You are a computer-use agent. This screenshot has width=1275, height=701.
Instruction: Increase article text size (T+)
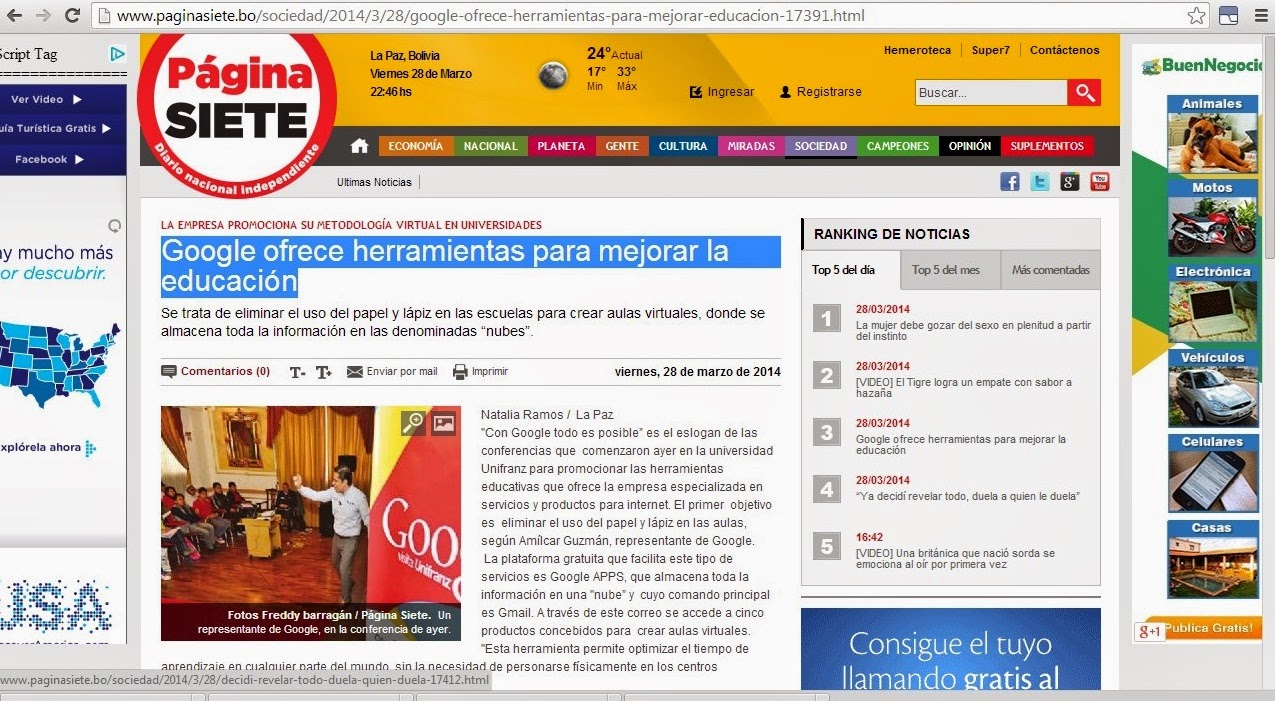[x=323, y=372]
